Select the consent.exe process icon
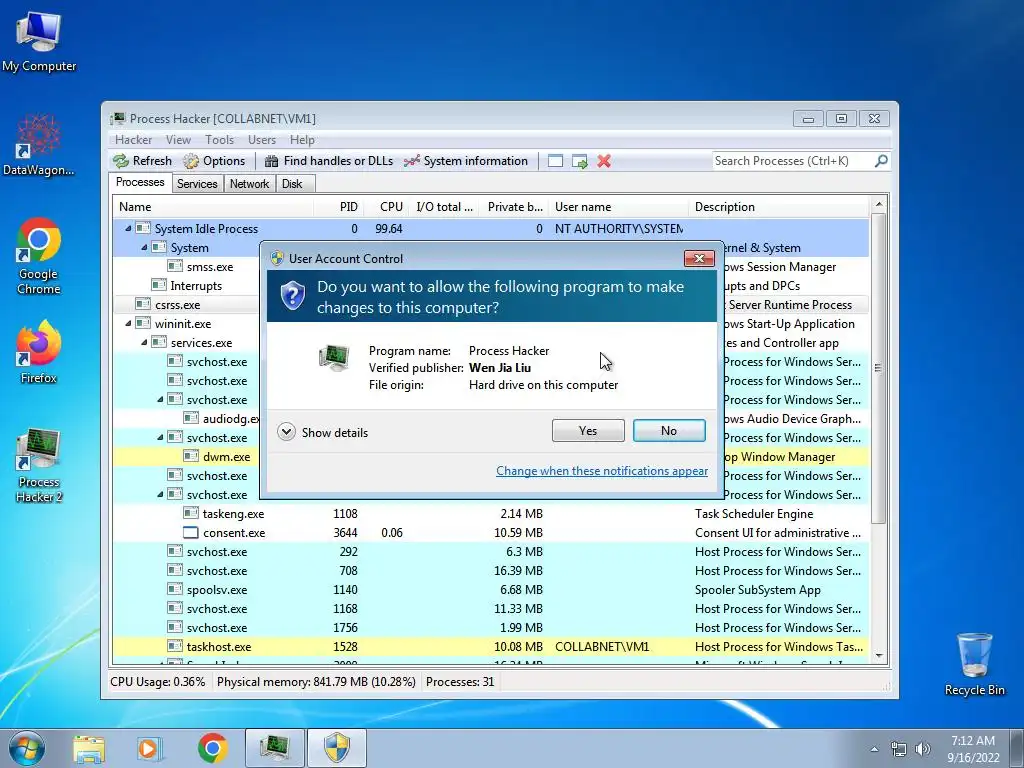 (191, 532)
